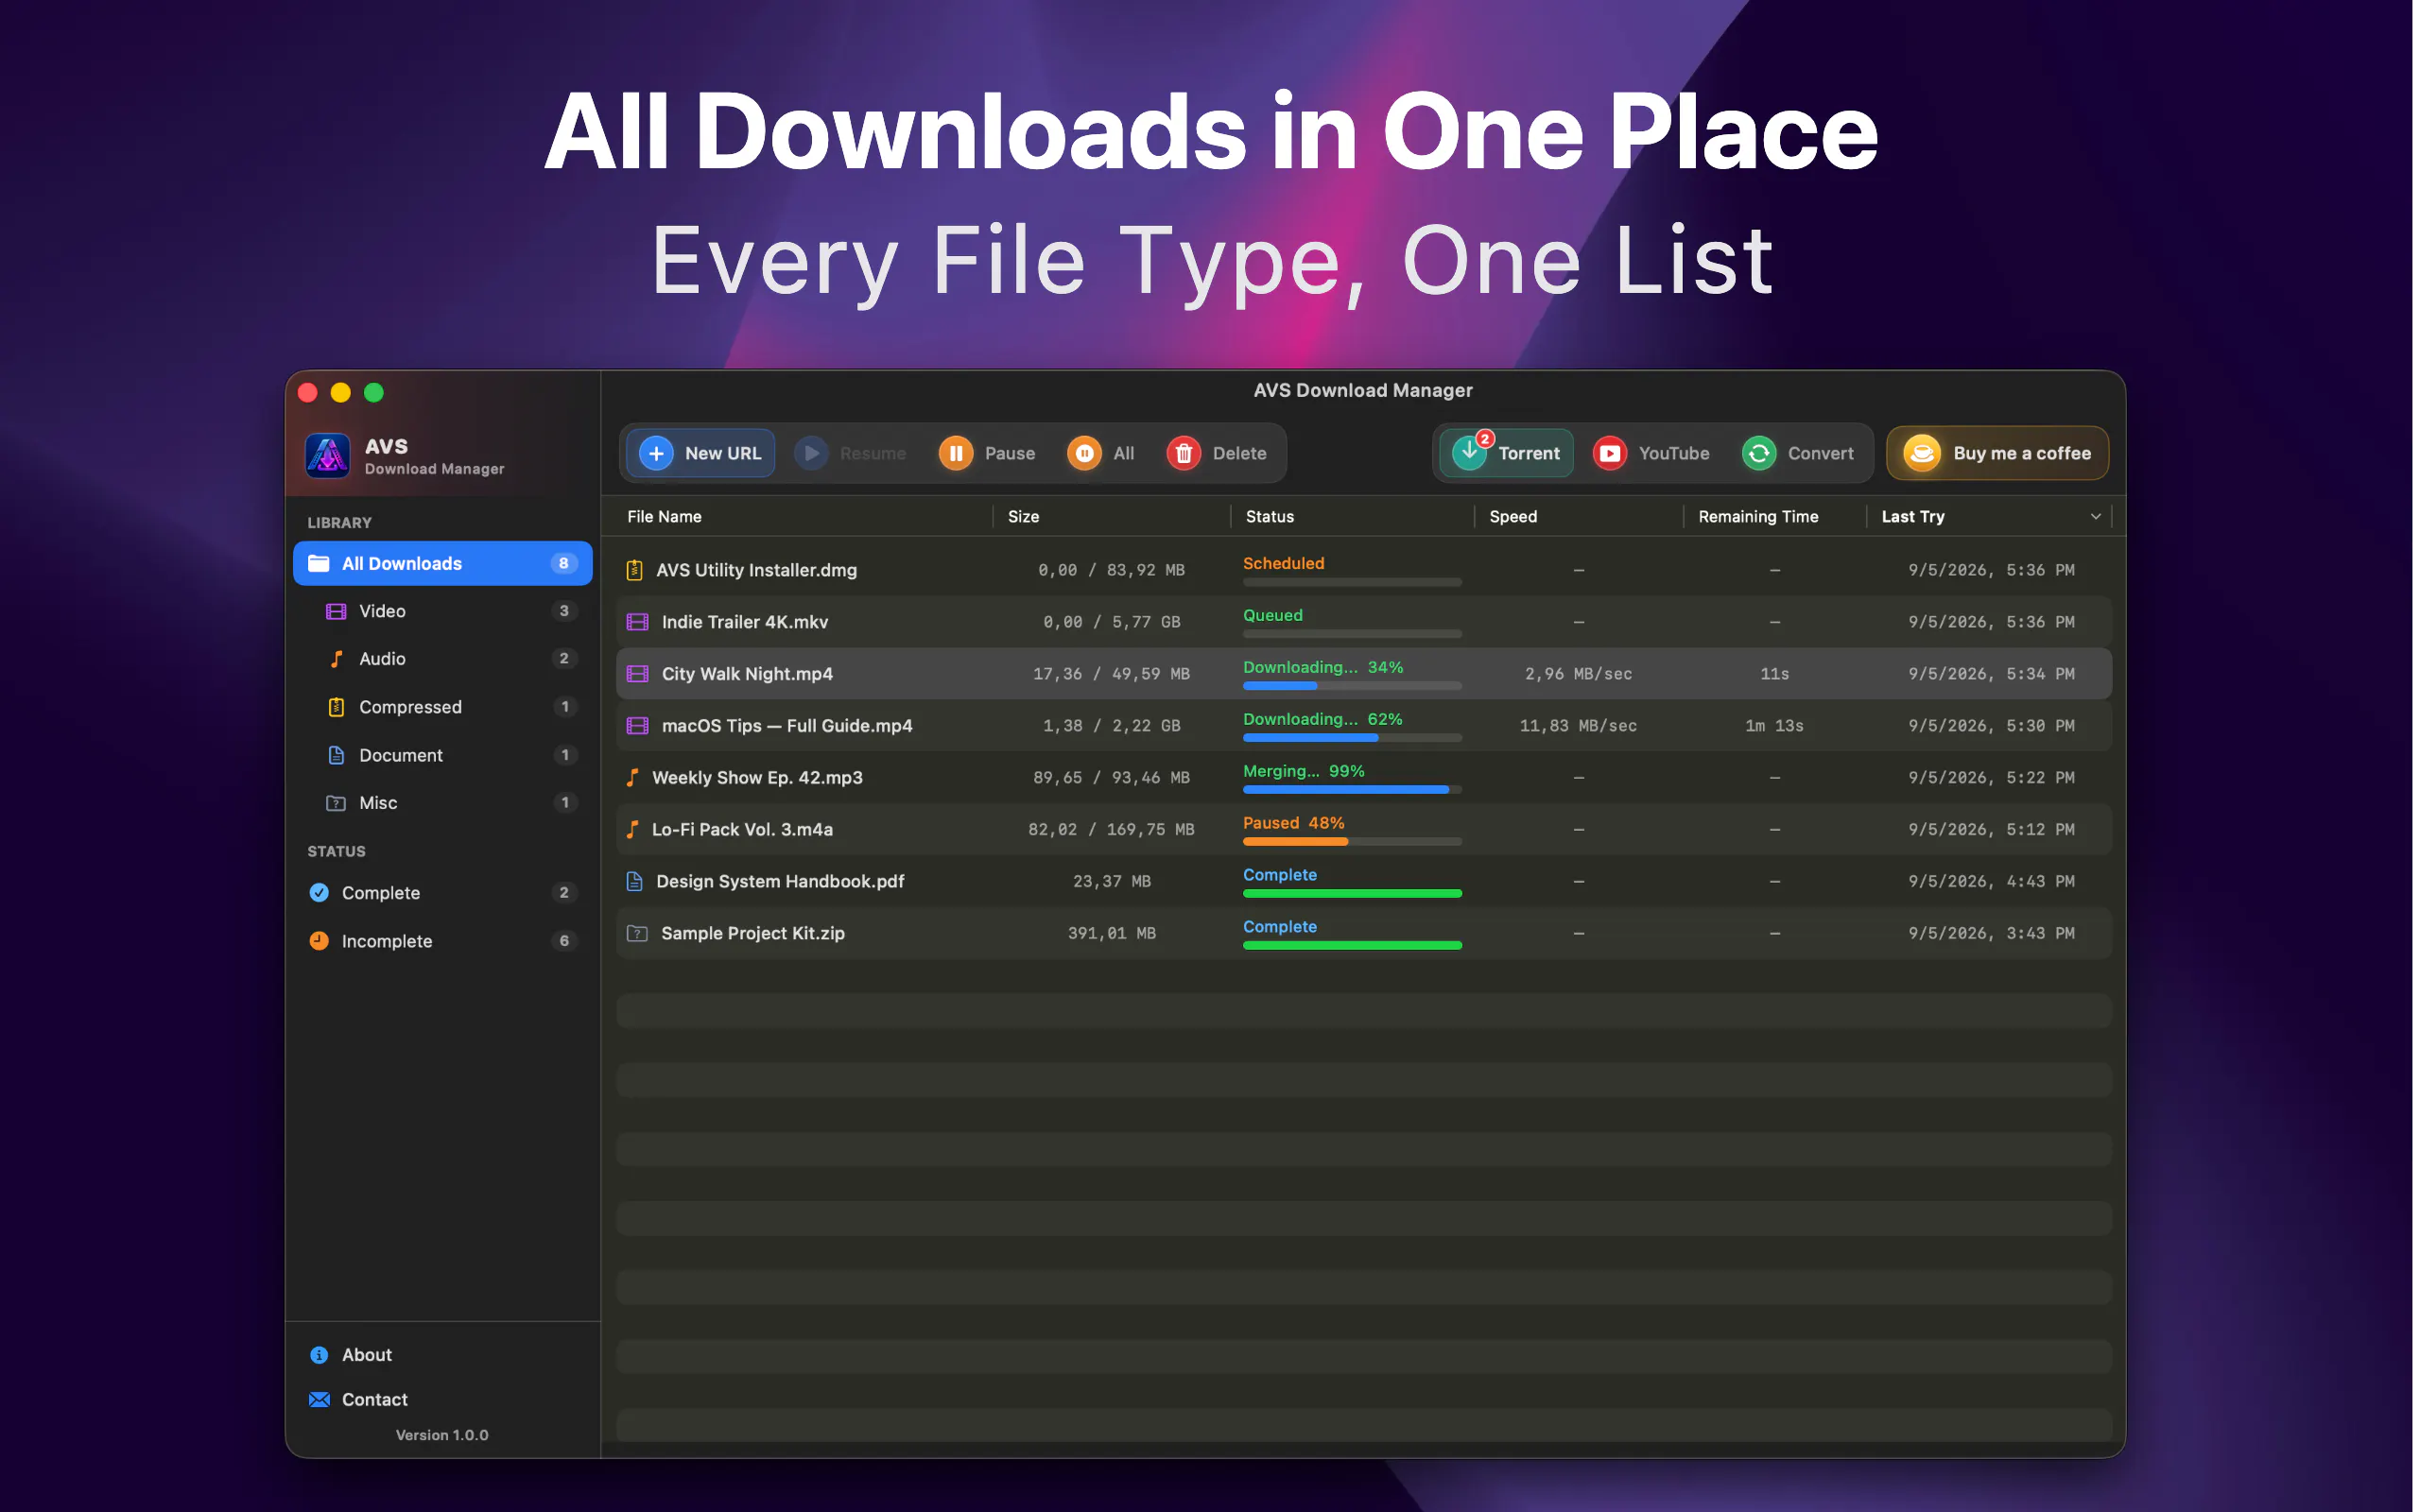The width and height of the screenshot is (2420, 1512).
Task: Click the New URL plus icon
Action: coord(657,454)
